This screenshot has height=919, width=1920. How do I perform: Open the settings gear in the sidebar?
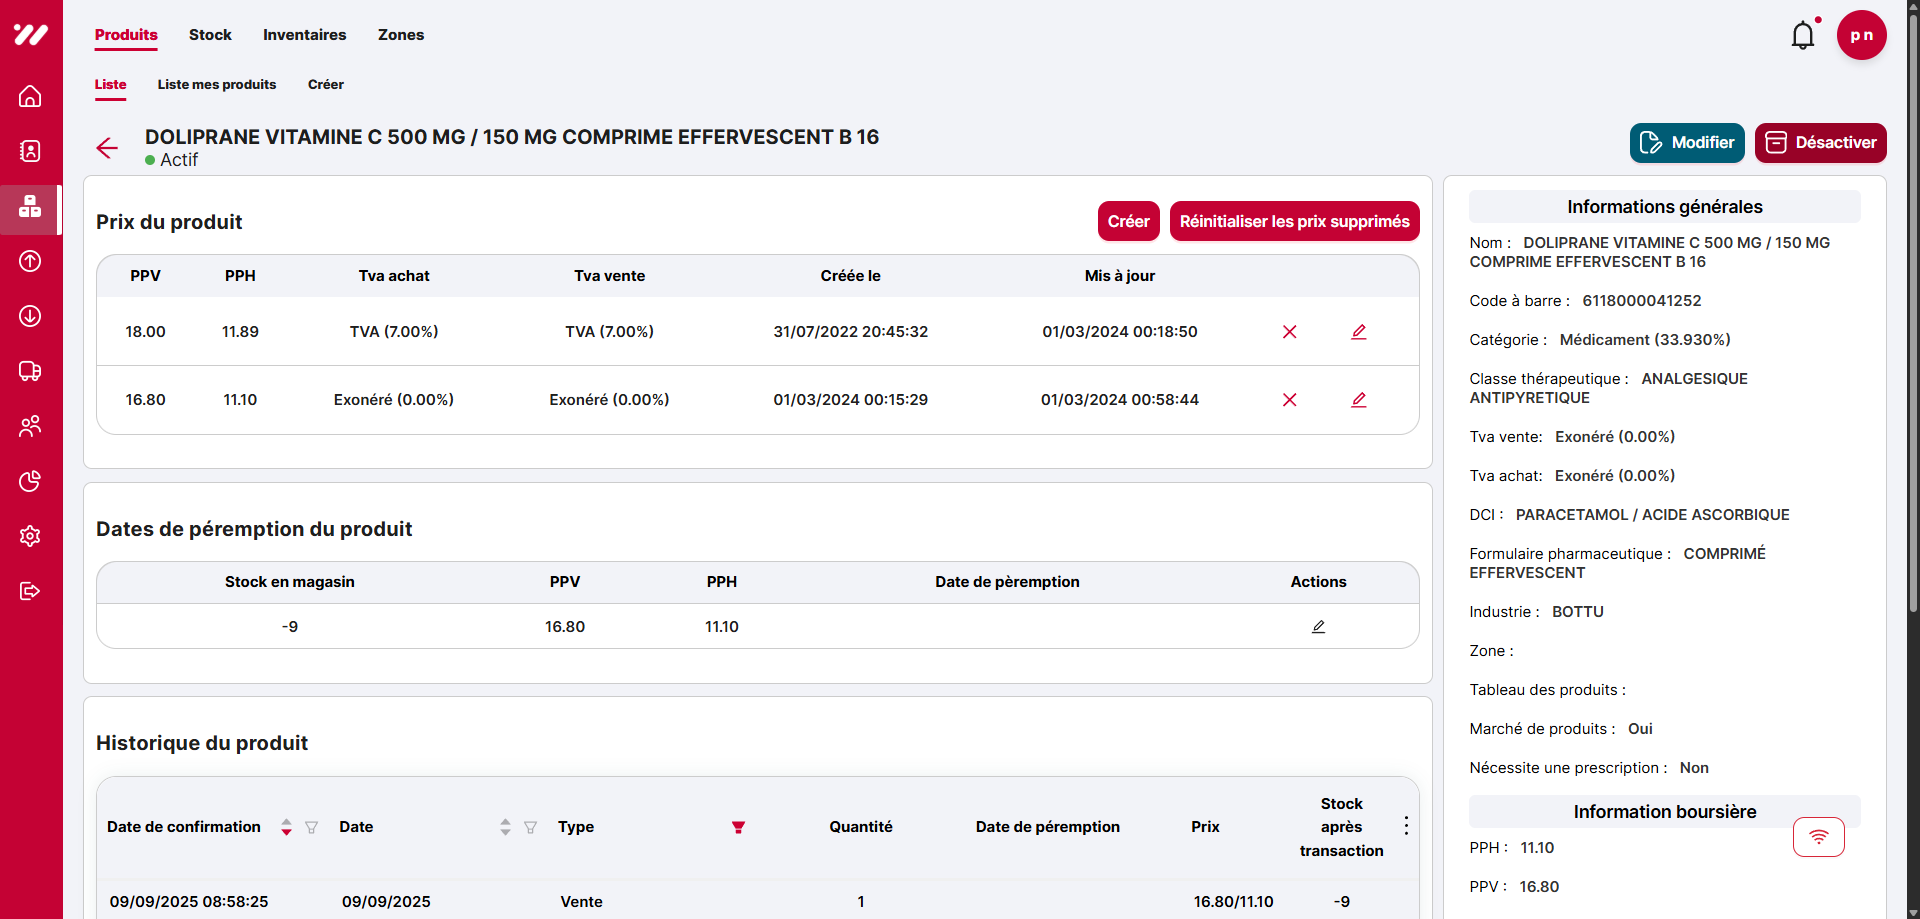pos(30,536)
